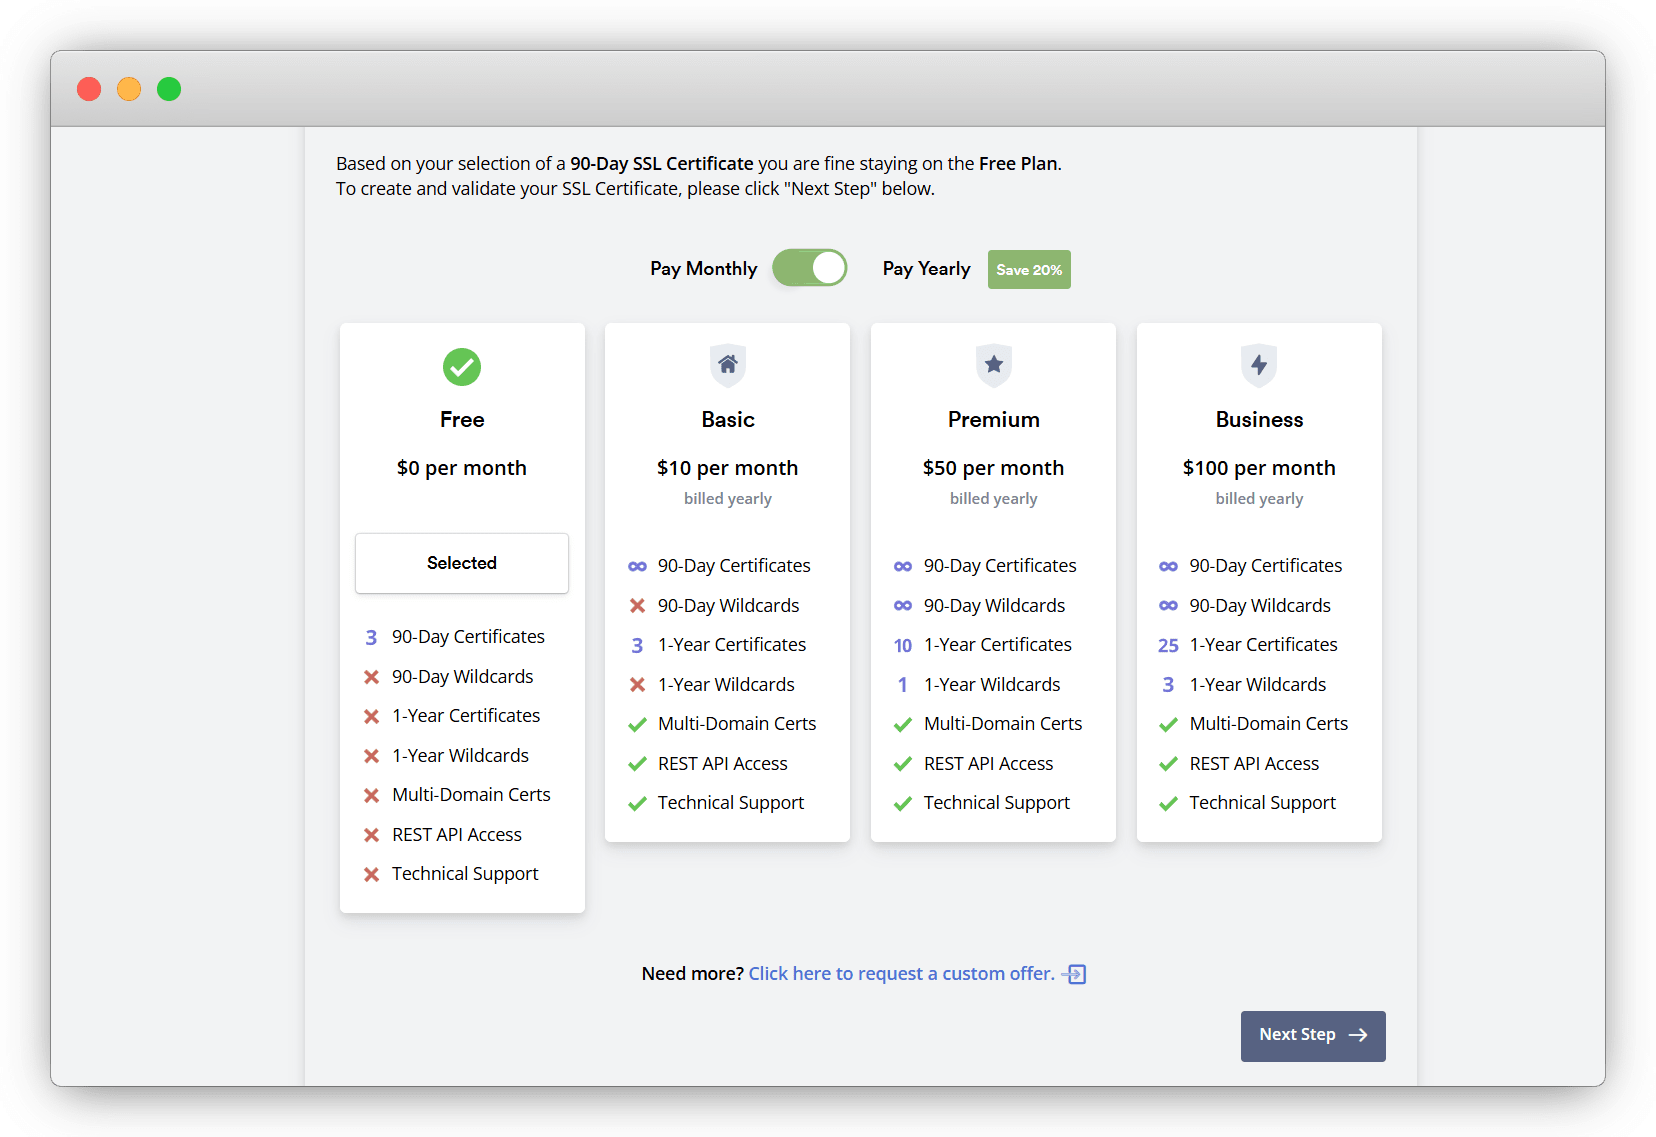Click green check beside Business REST API Access
Image resolution: width=1656 pixels, height=1137 pixels.
pos(1168,764)
